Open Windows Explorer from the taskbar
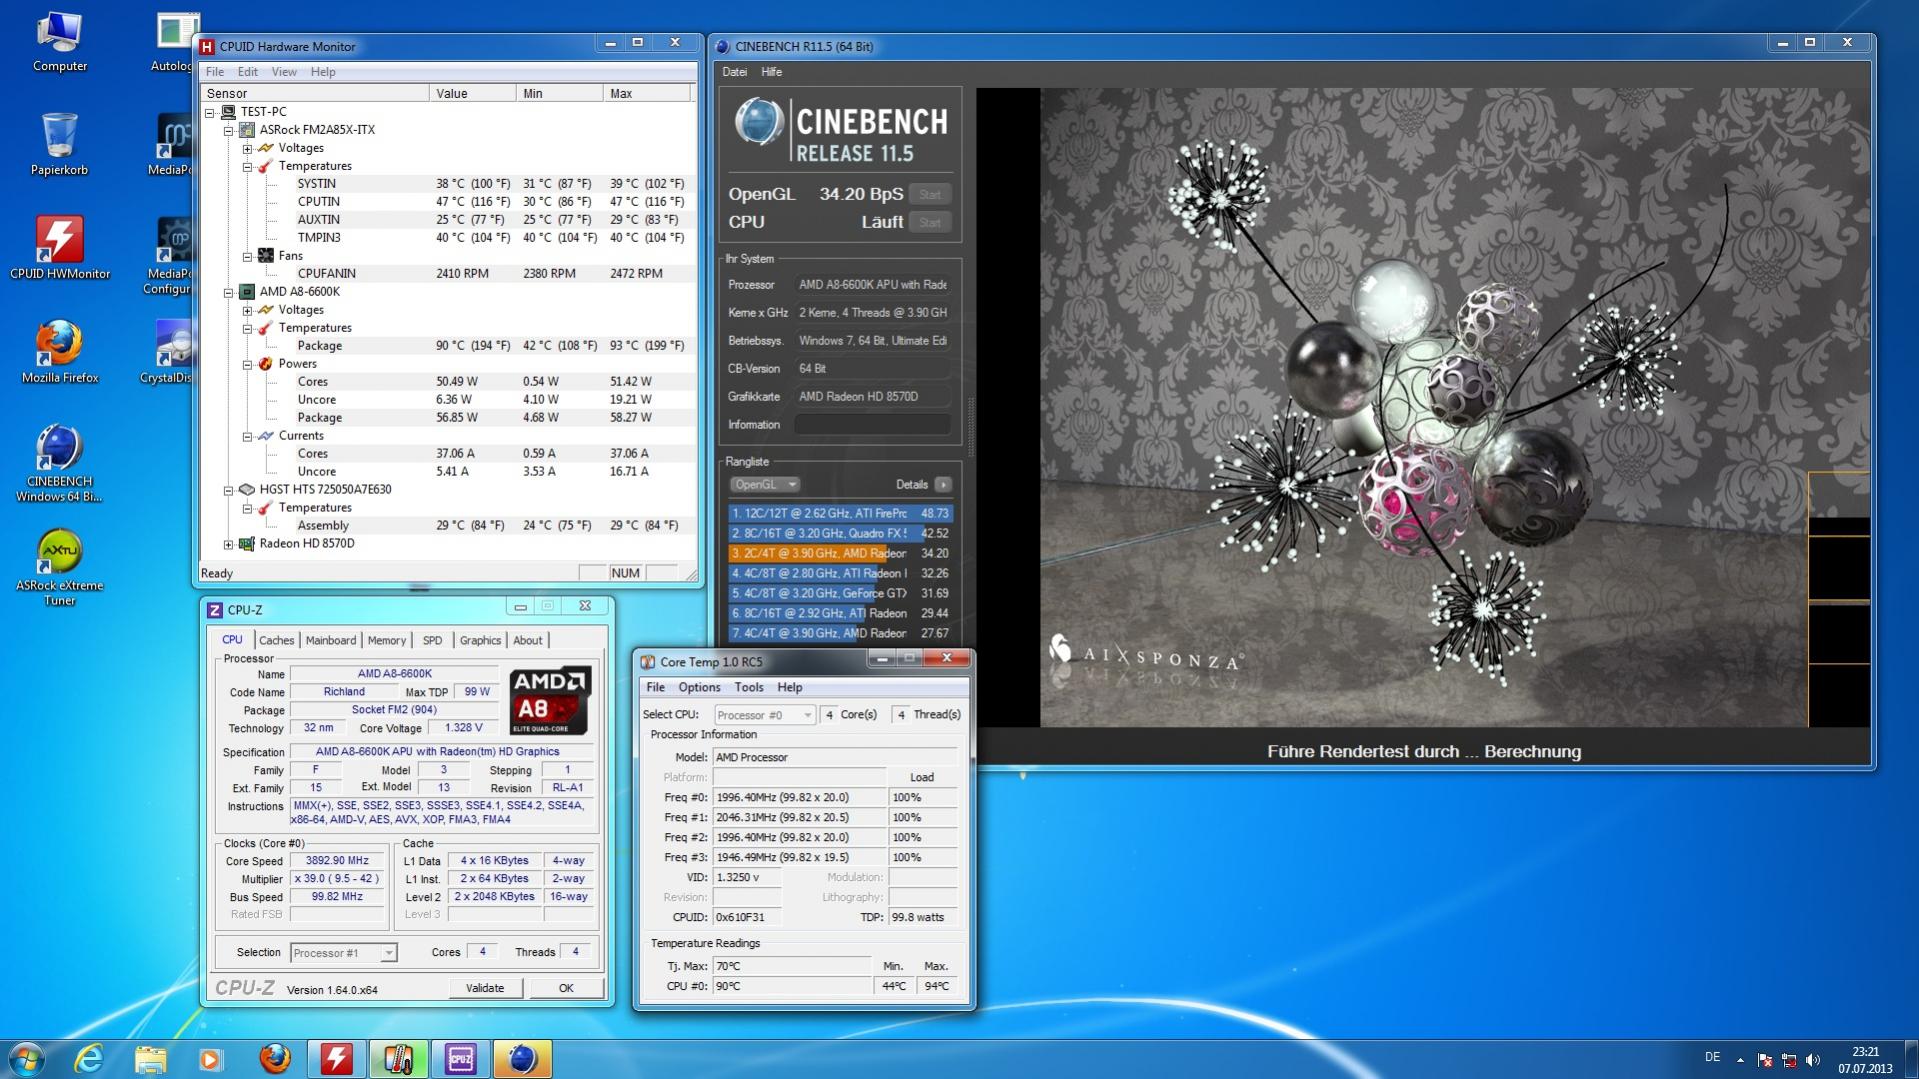Viewport: 1919px width, 1079px height. 150,1059
